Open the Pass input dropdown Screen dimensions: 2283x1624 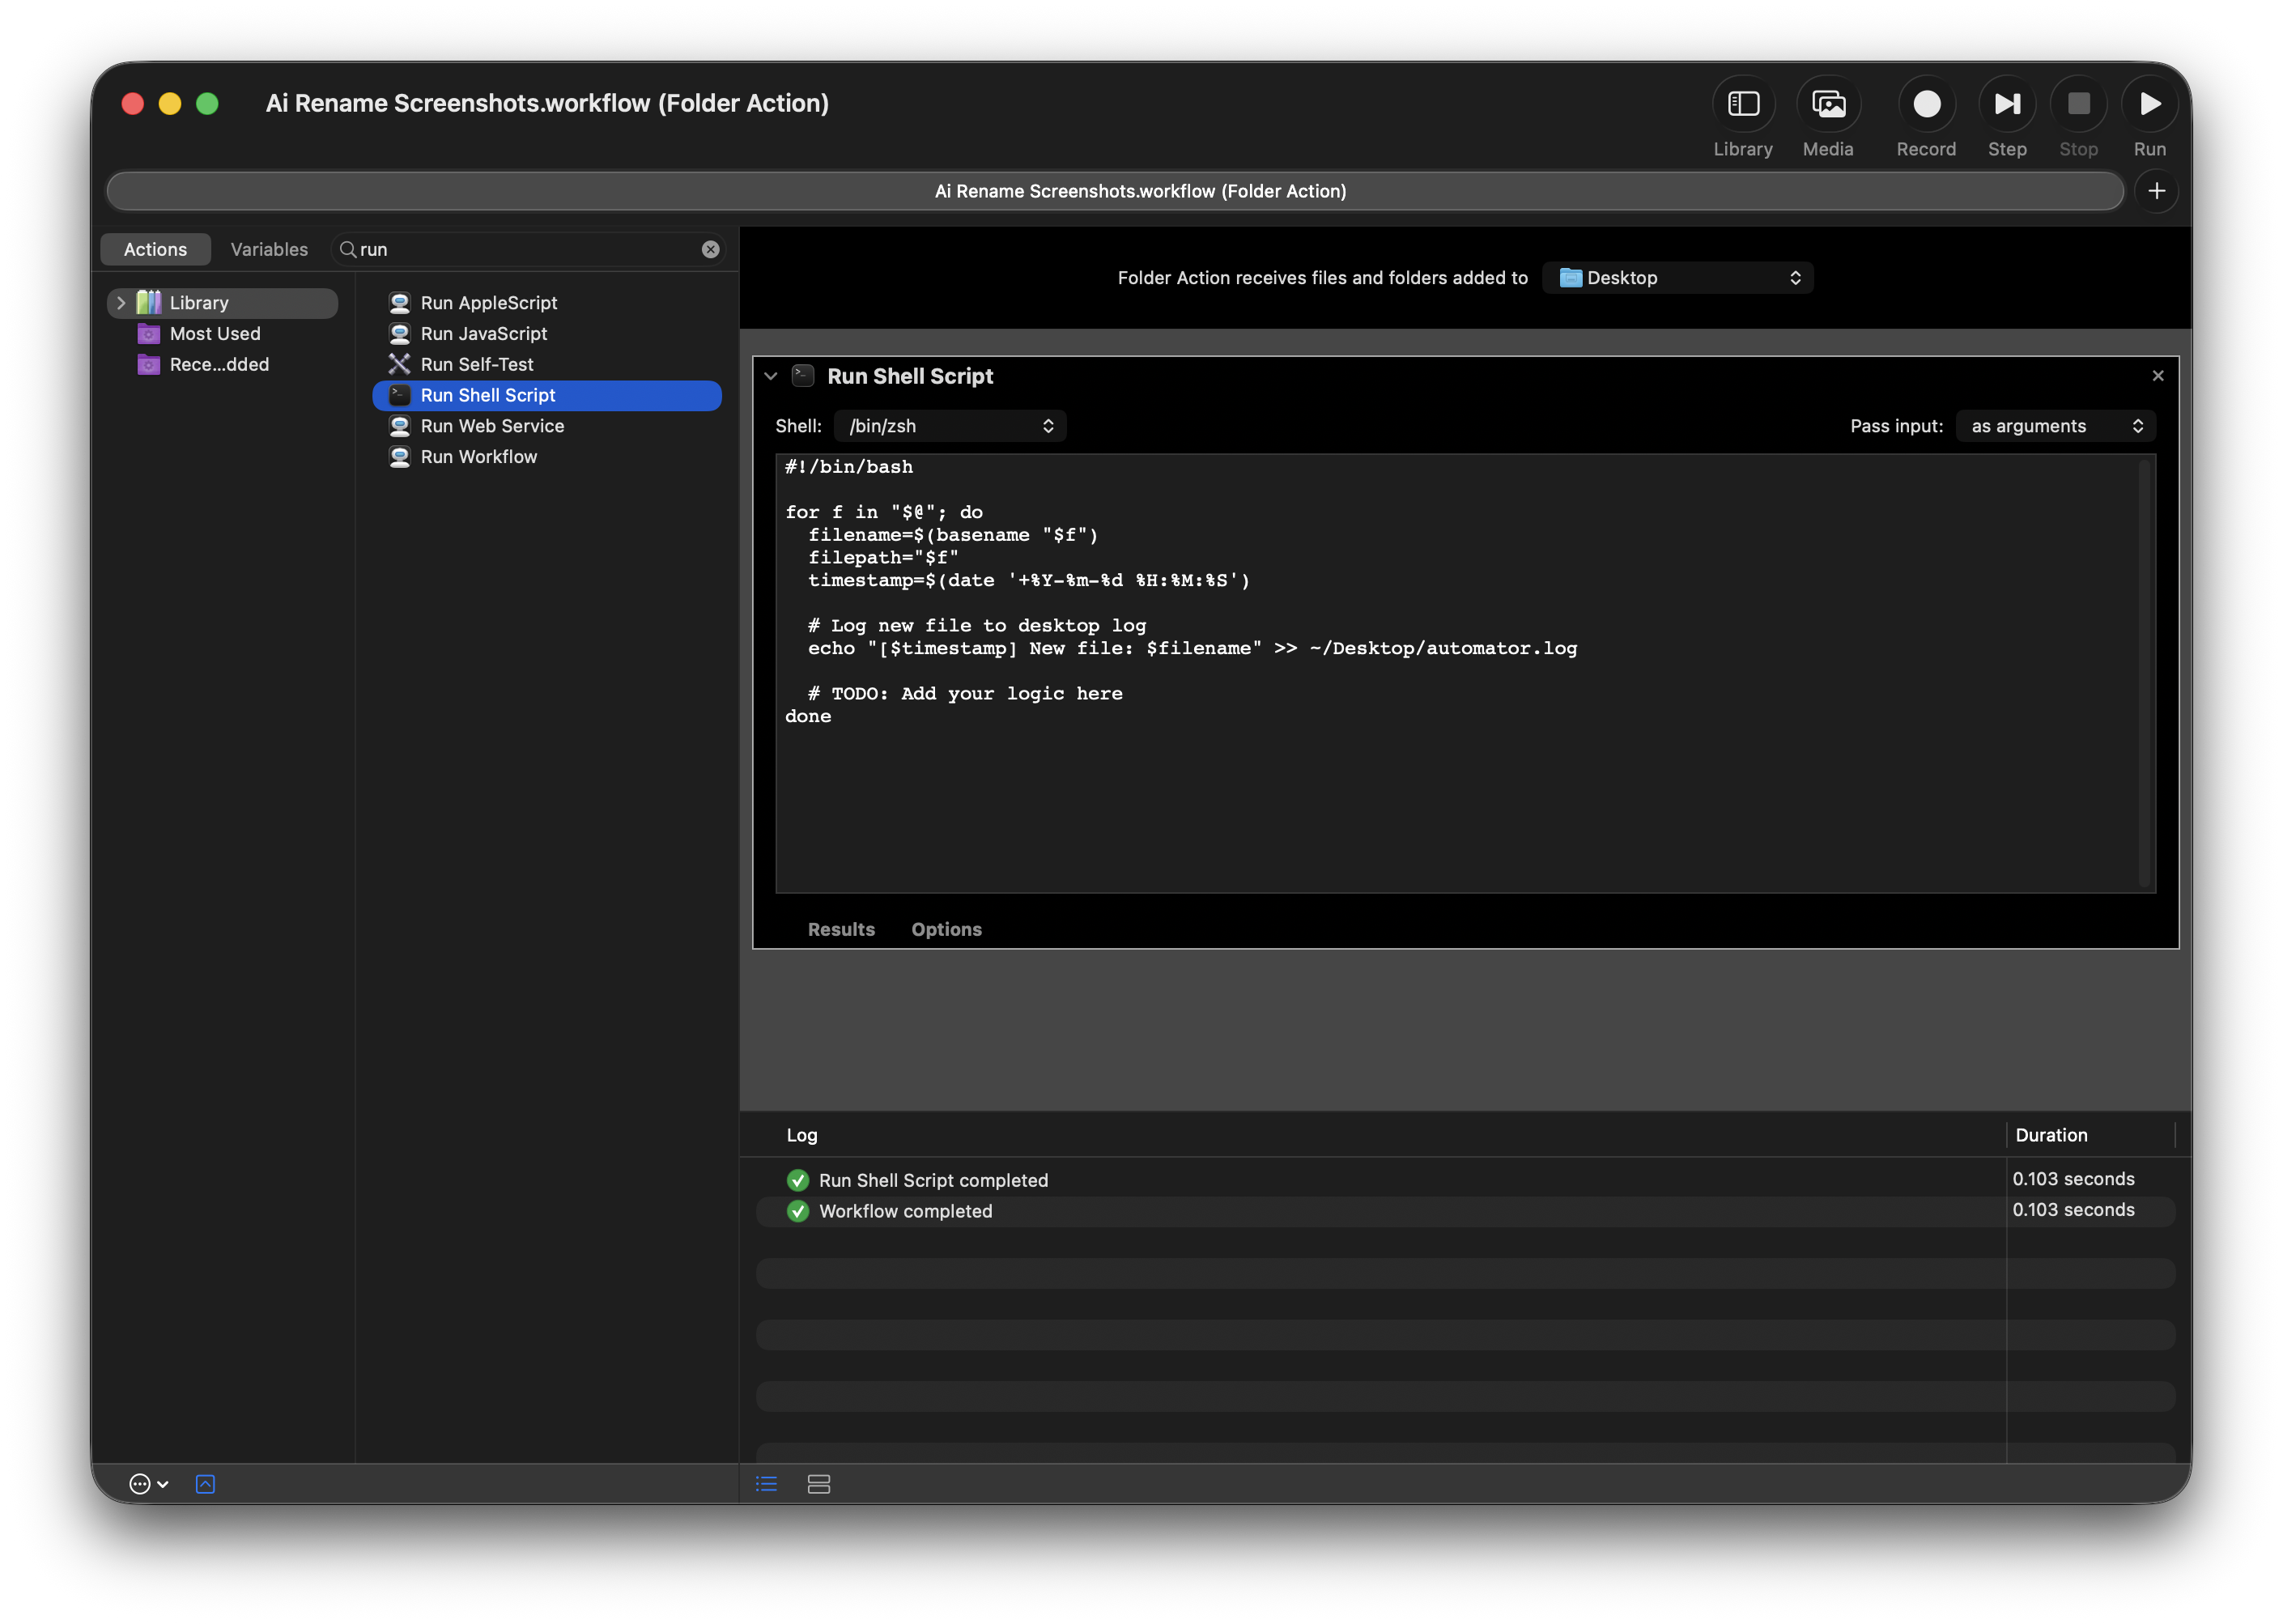coord(2054,425)
